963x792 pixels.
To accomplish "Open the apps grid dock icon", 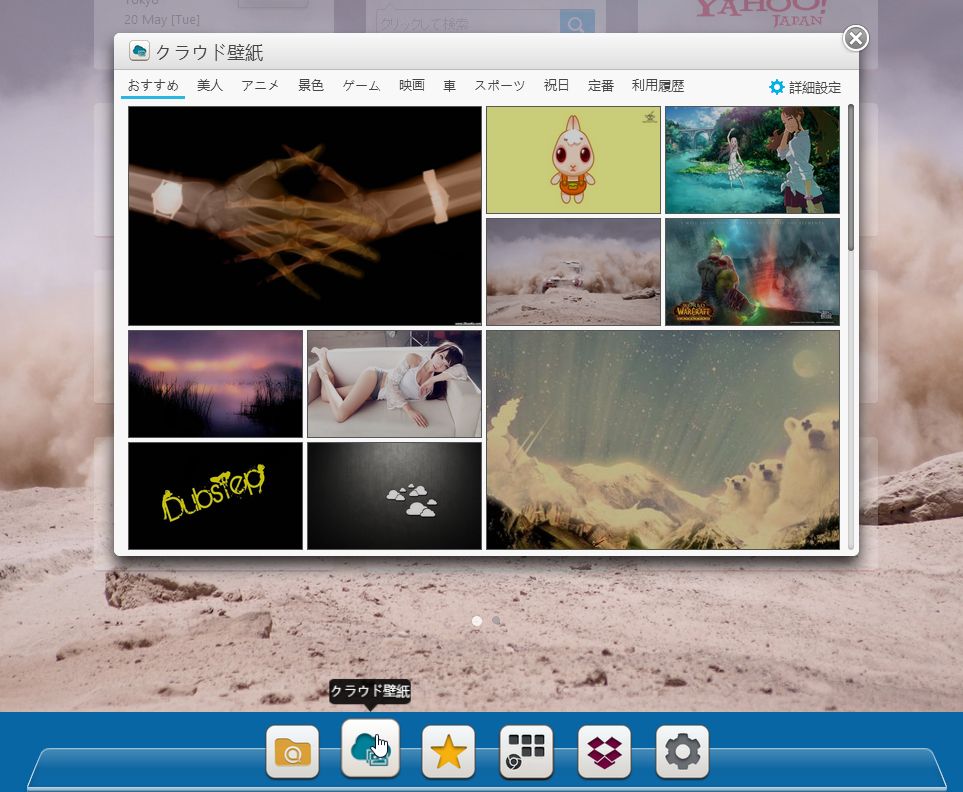I will [x=526, y=751].
